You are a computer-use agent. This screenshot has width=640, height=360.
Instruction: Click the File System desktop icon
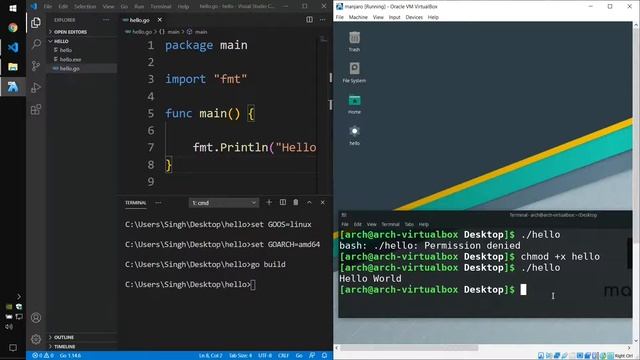point(354,72)
